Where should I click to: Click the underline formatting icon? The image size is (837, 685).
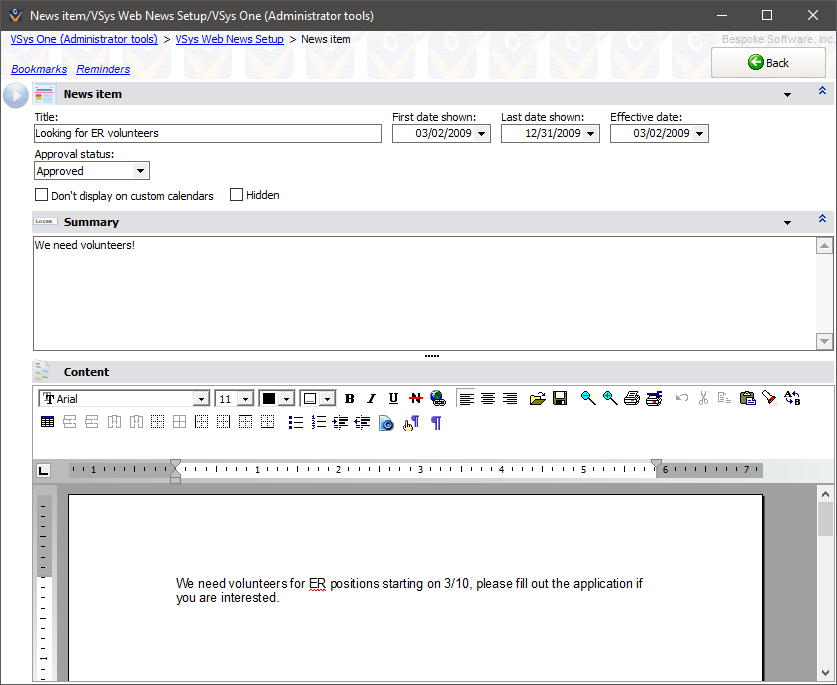[393, 398]
